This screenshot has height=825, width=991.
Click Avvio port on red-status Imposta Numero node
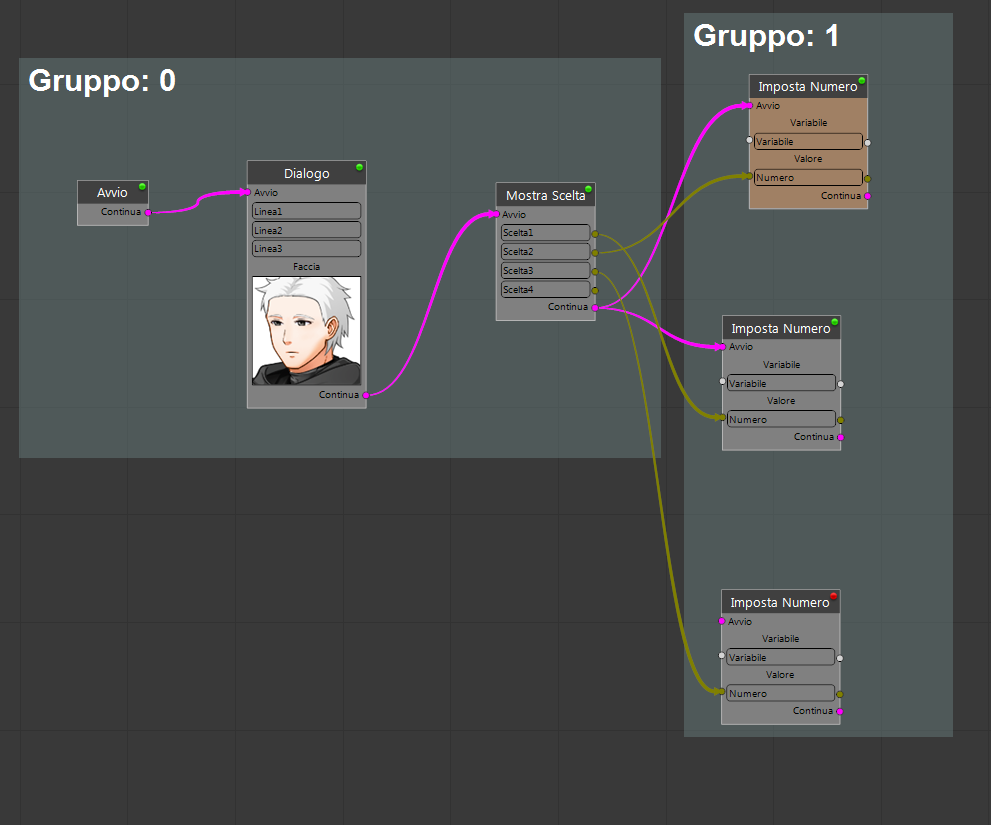pyautogui.click(x=722, y=621)
